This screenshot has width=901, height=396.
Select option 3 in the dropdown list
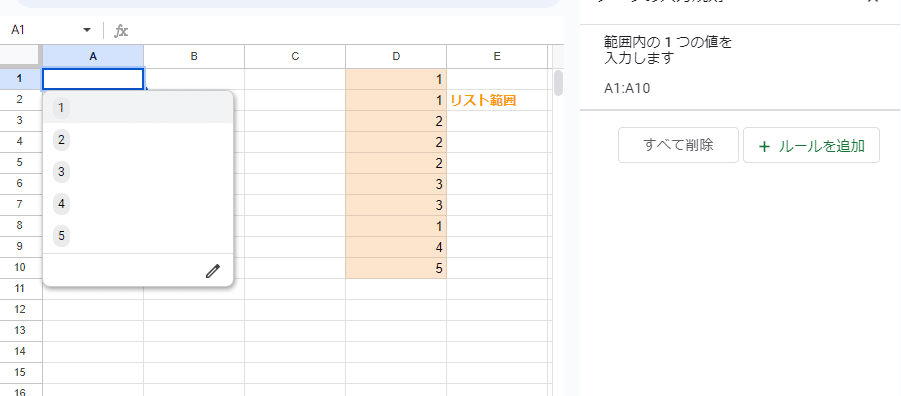coord(138,172)
